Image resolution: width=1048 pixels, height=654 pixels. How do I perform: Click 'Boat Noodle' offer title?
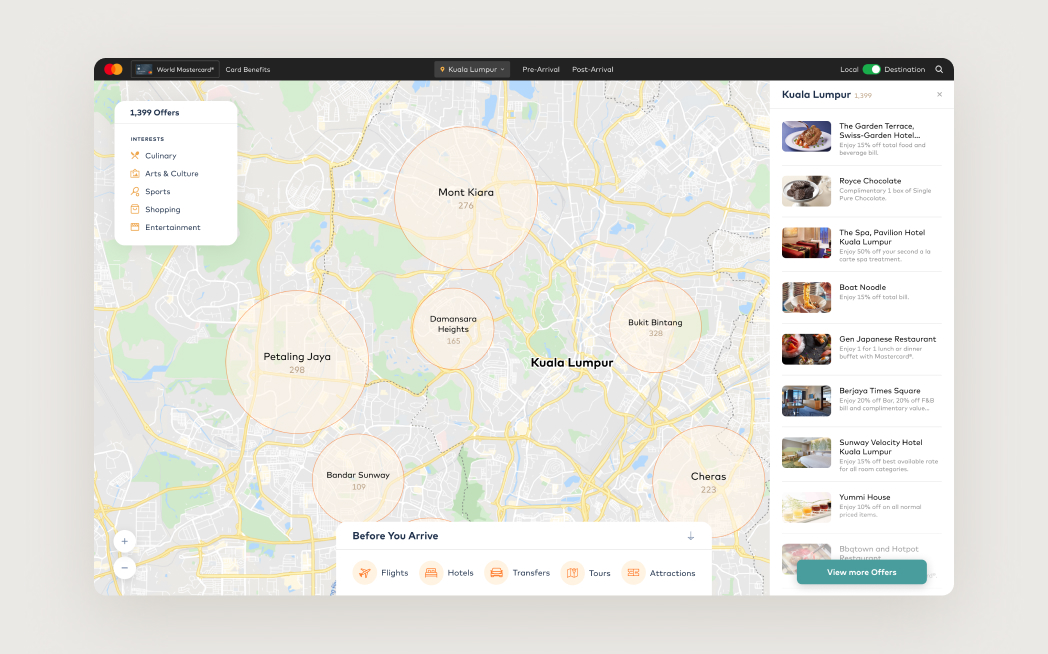click(x=862, y=287)
